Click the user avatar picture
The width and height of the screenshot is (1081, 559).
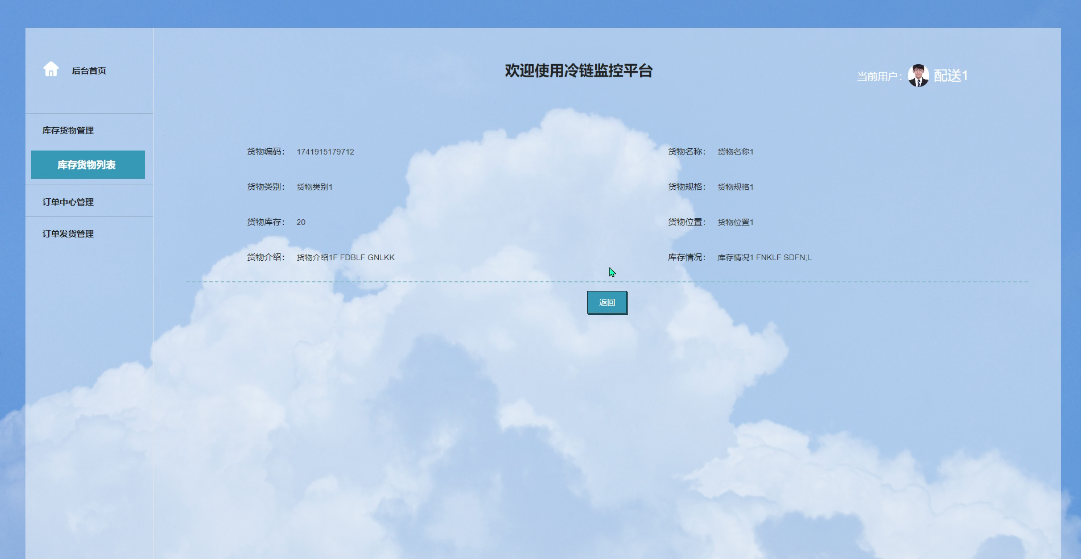click(918, 76)
